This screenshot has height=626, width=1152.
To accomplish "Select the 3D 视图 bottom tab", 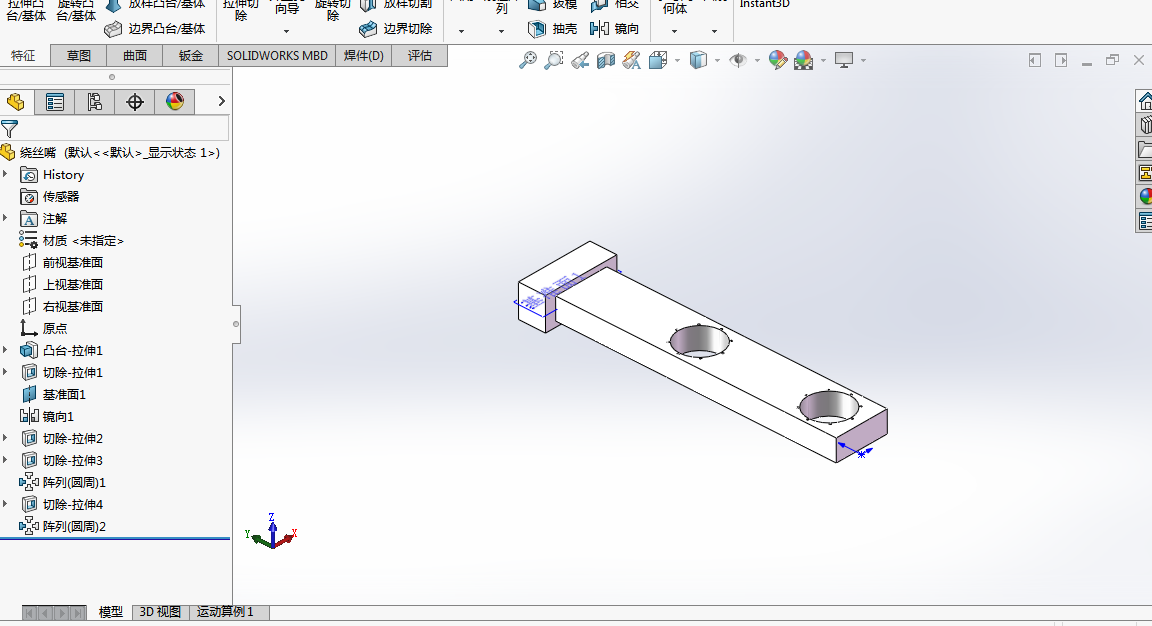I will [x=160, y=612].
